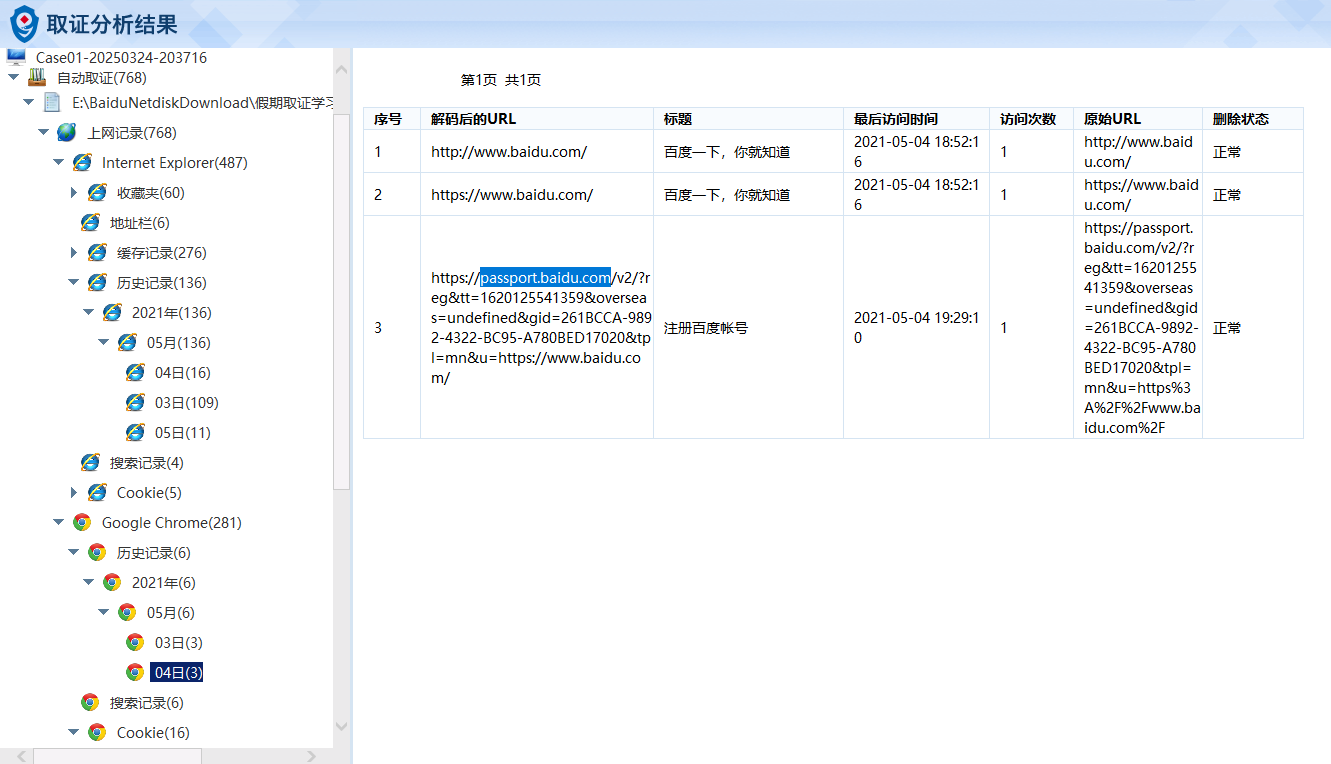This screenshot has height=764, width=1331.
Task: Click the tree panel scroll down arrow
Action: (x=342, y=727)
